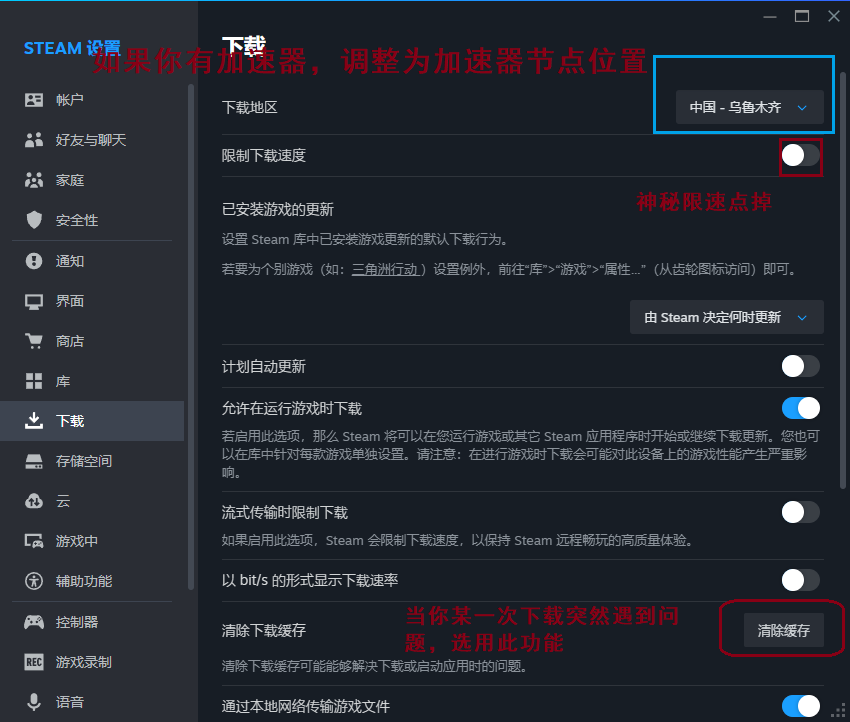Click the Downloads (下载) arrow icon
Viewport: 850px width, 722px height.
point(34,421)
